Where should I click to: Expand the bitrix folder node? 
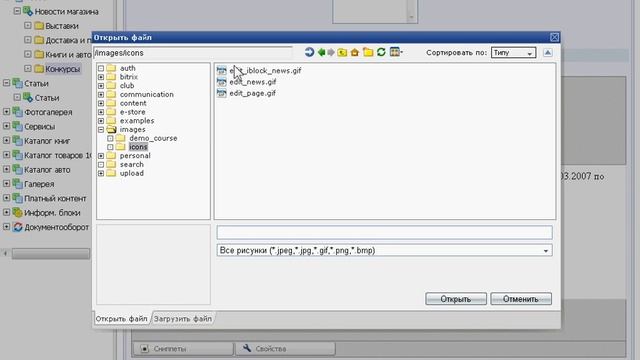click(101, 77)
